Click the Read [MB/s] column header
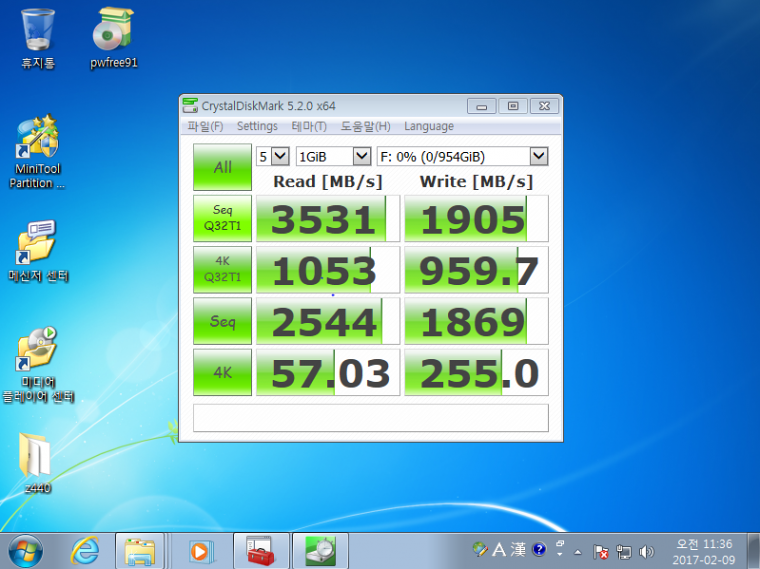Viewport: 760px width, 569px height. point(328,182)
